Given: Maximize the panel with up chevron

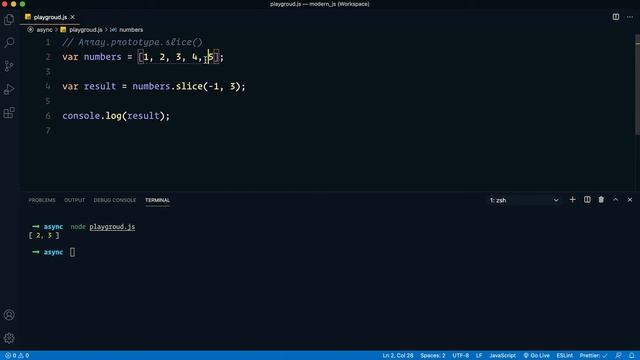Looking at the screenshot, I should tap(616, 200).
